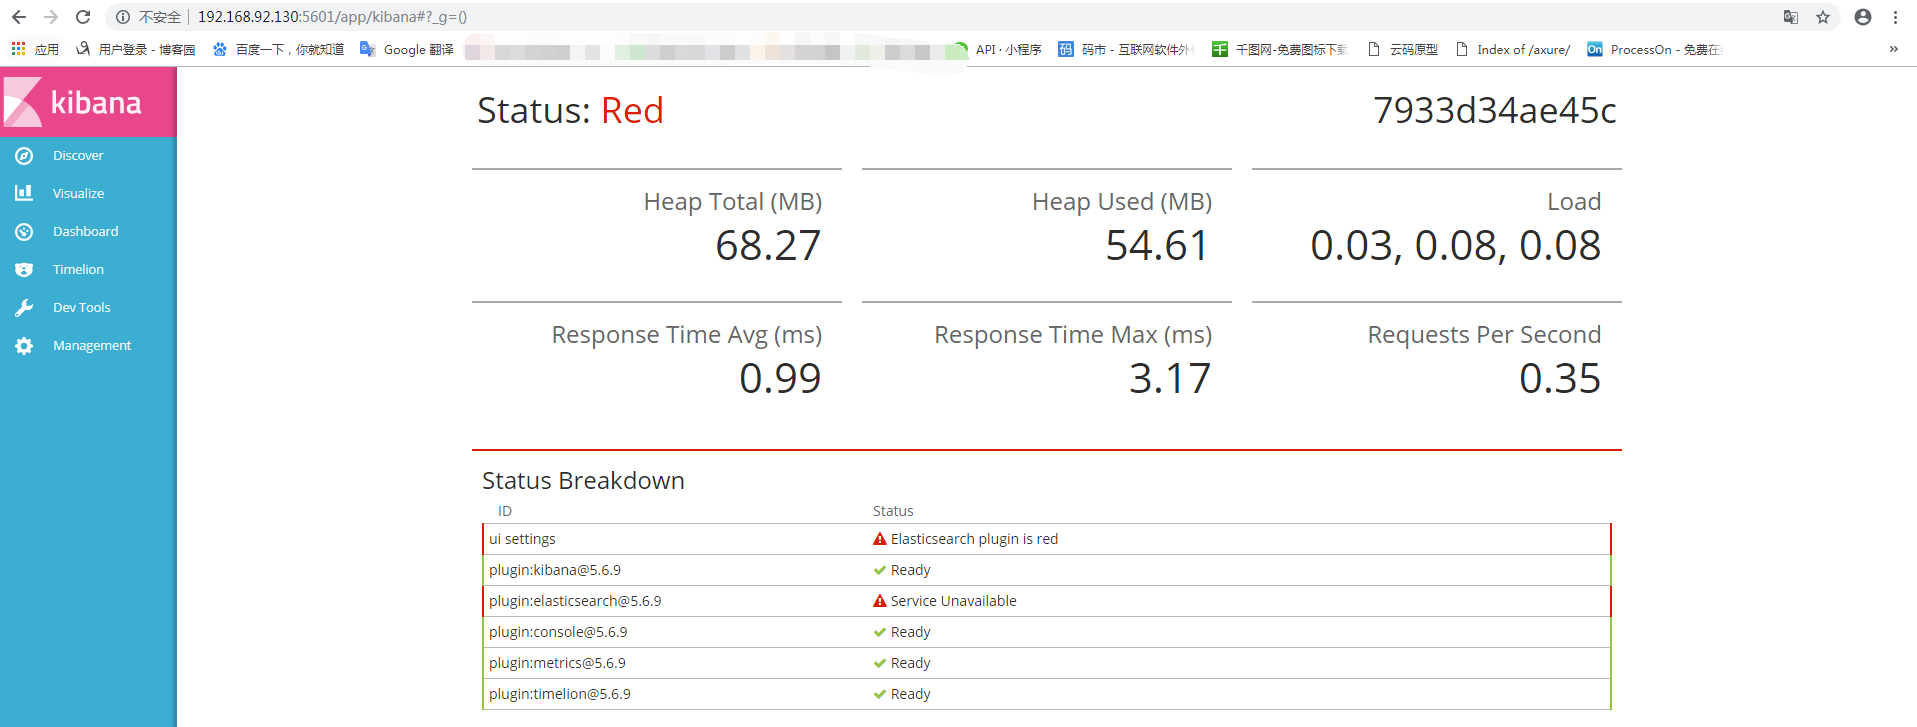Click Load values 0.03, 0.08, 0.08

1455,246
